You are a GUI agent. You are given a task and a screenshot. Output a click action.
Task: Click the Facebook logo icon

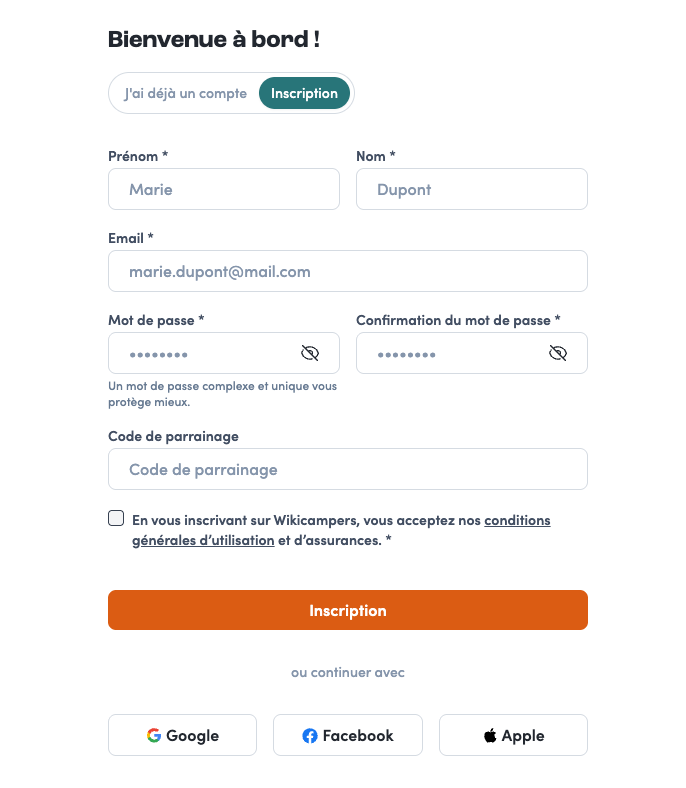pyautogui.click(x=310, y=736)
